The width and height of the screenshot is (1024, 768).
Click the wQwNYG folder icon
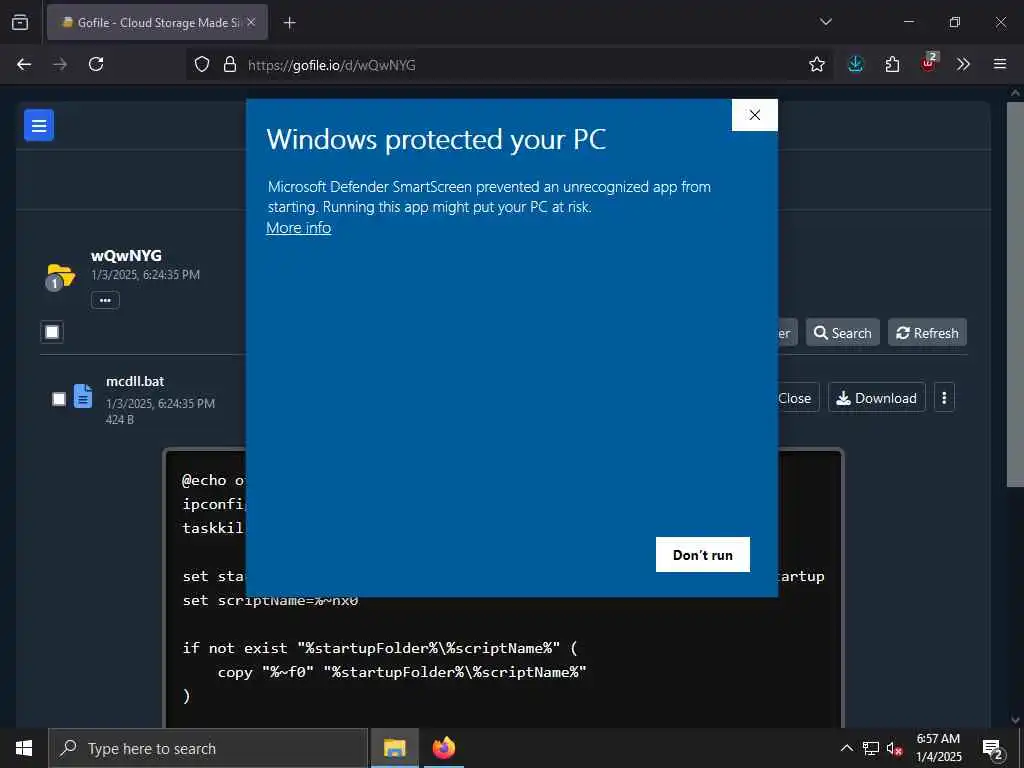tap(60, 277)
